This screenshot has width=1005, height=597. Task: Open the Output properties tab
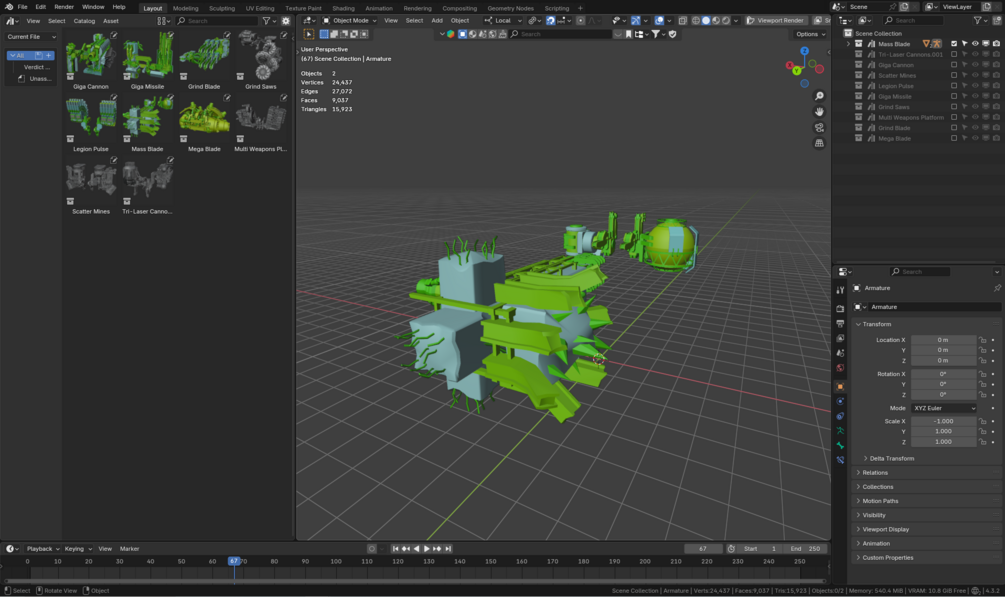pyautogui.click(x=840, y=323)
